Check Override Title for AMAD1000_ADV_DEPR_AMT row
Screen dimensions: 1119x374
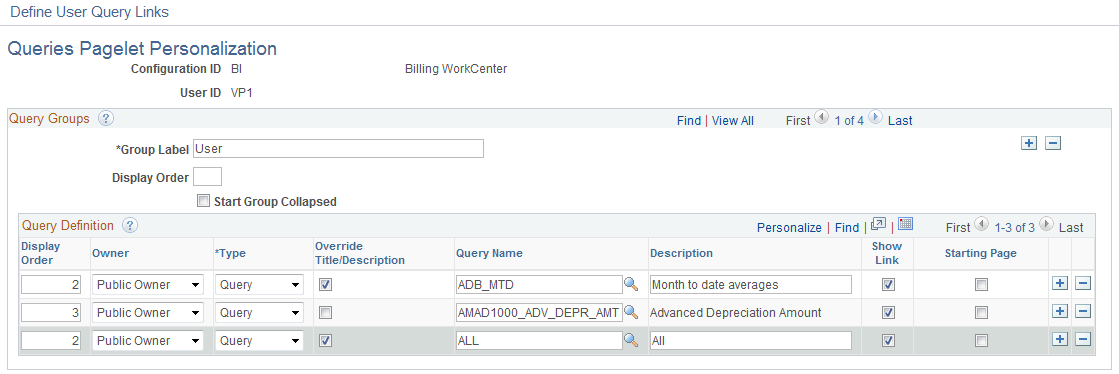point(325,313)
